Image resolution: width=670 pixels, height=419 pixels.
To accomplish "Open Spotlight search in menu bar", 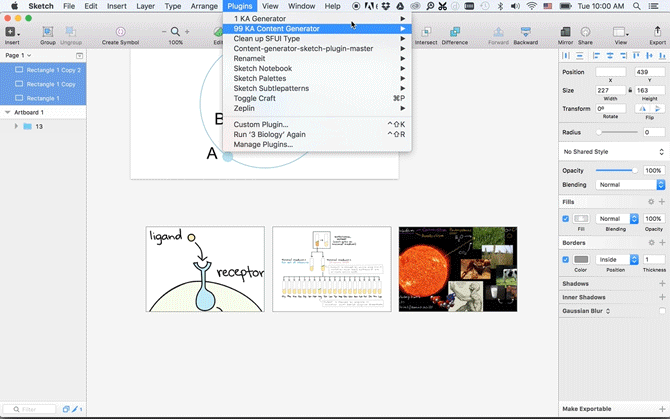I will (x=637, y=6).
